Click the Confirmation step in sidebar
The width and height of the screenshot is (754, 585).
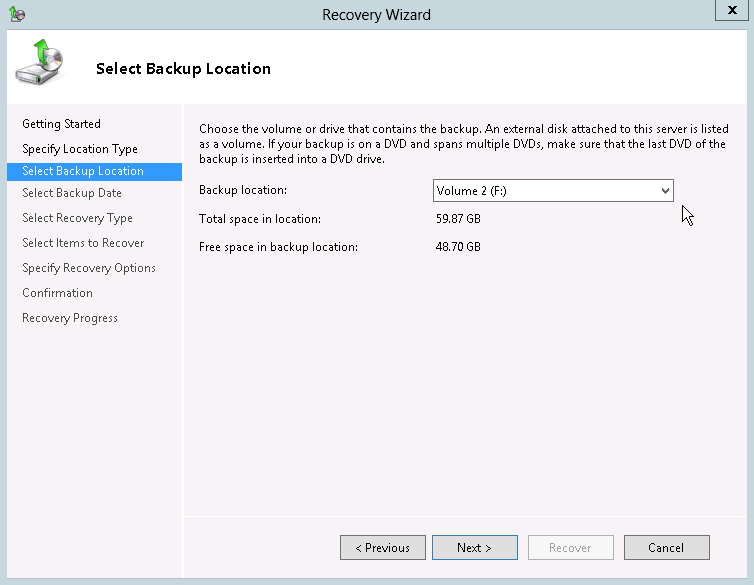pyautogui.click(x=57, y=293)
